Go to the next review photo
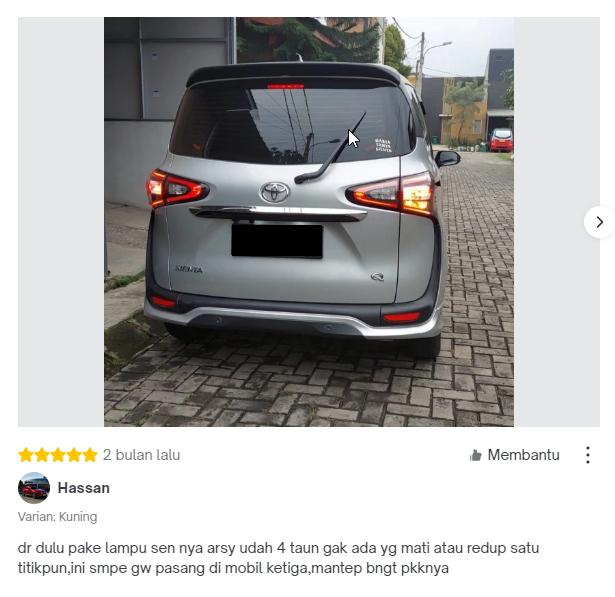615x597 pixels. [x=599, y=222]
